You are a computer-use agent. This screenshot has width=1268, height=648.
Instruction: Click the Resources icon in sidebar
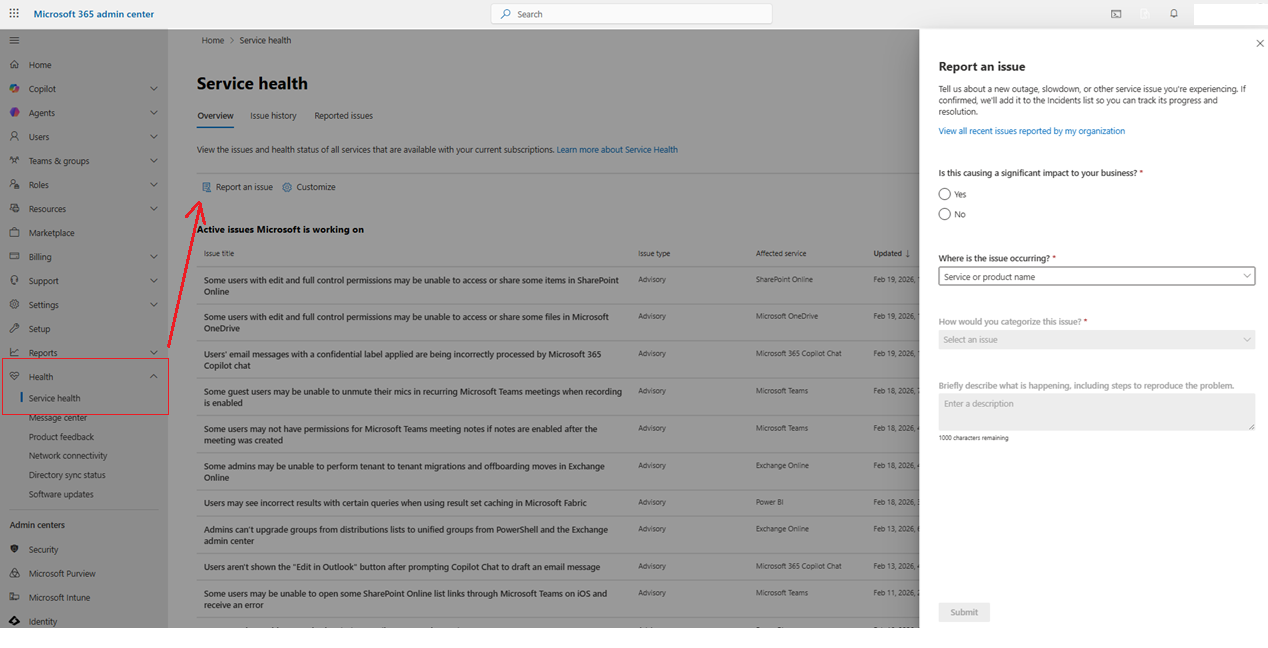(14, 209)
